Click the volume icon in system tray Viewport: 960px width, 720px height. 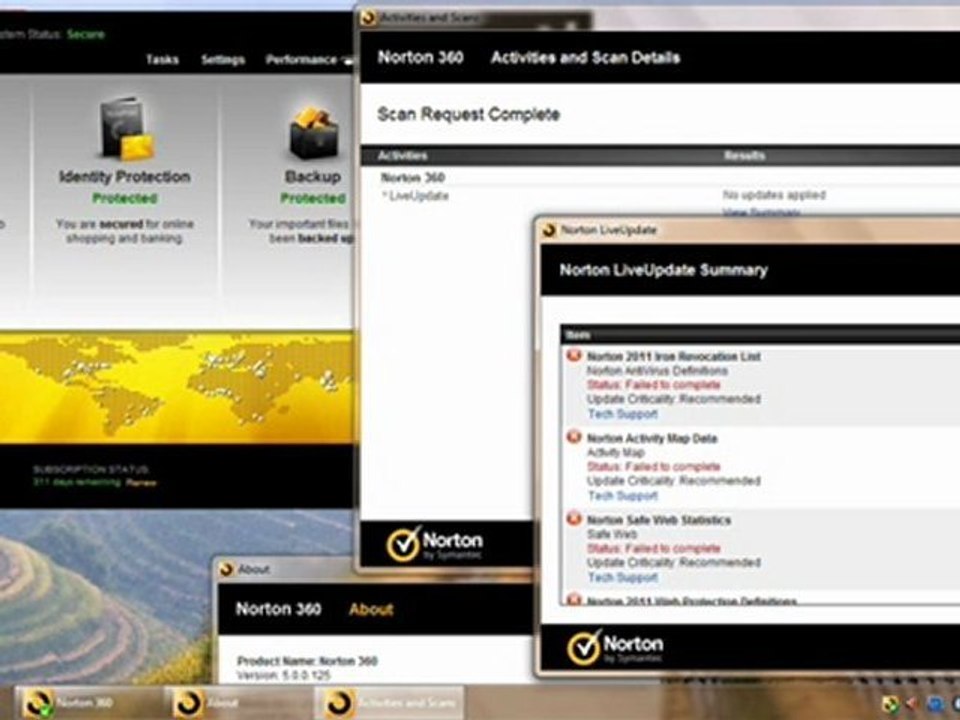point(912,704)
